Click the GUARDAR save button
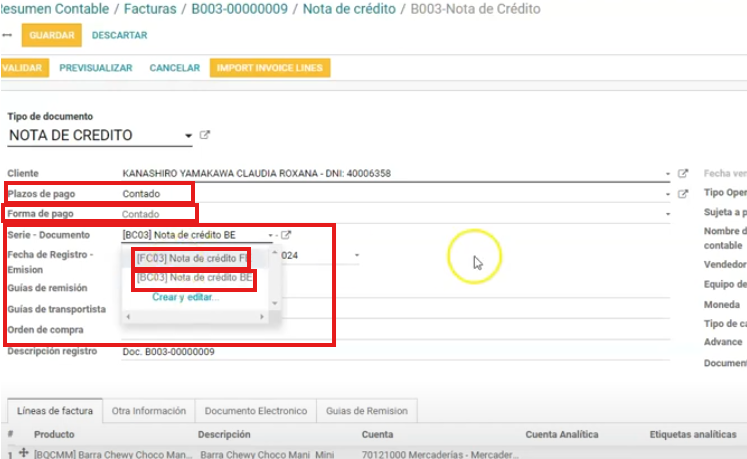 [51, 35]
